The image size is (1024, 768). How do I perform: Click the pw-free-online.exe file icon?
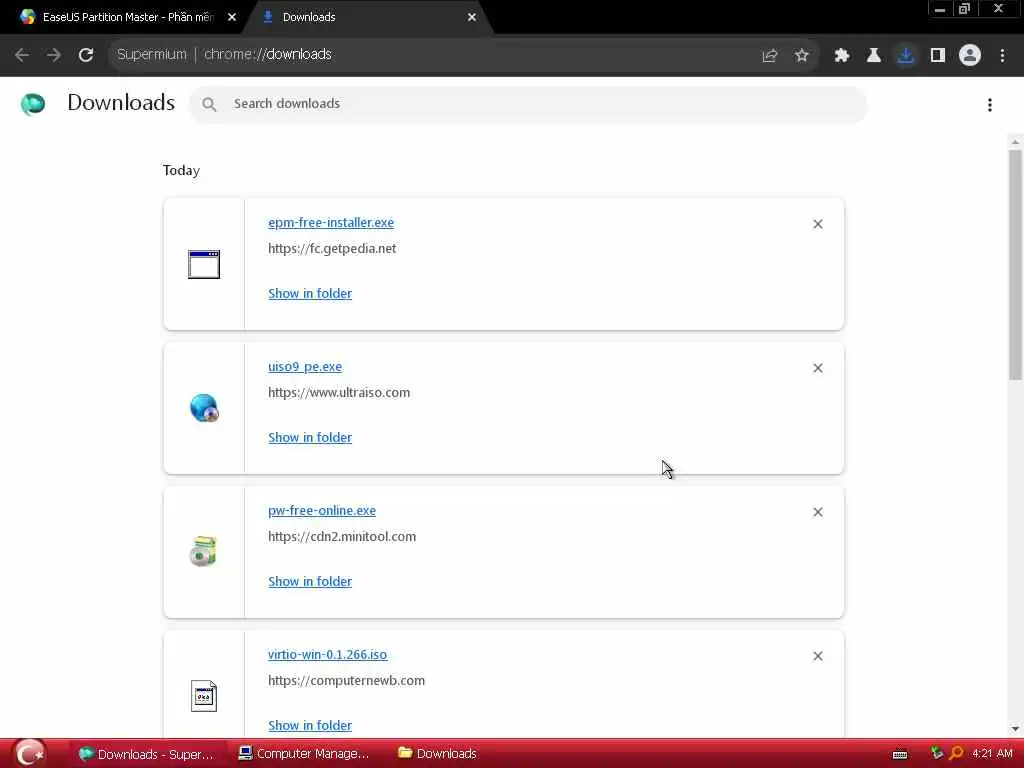click(203, 551)
